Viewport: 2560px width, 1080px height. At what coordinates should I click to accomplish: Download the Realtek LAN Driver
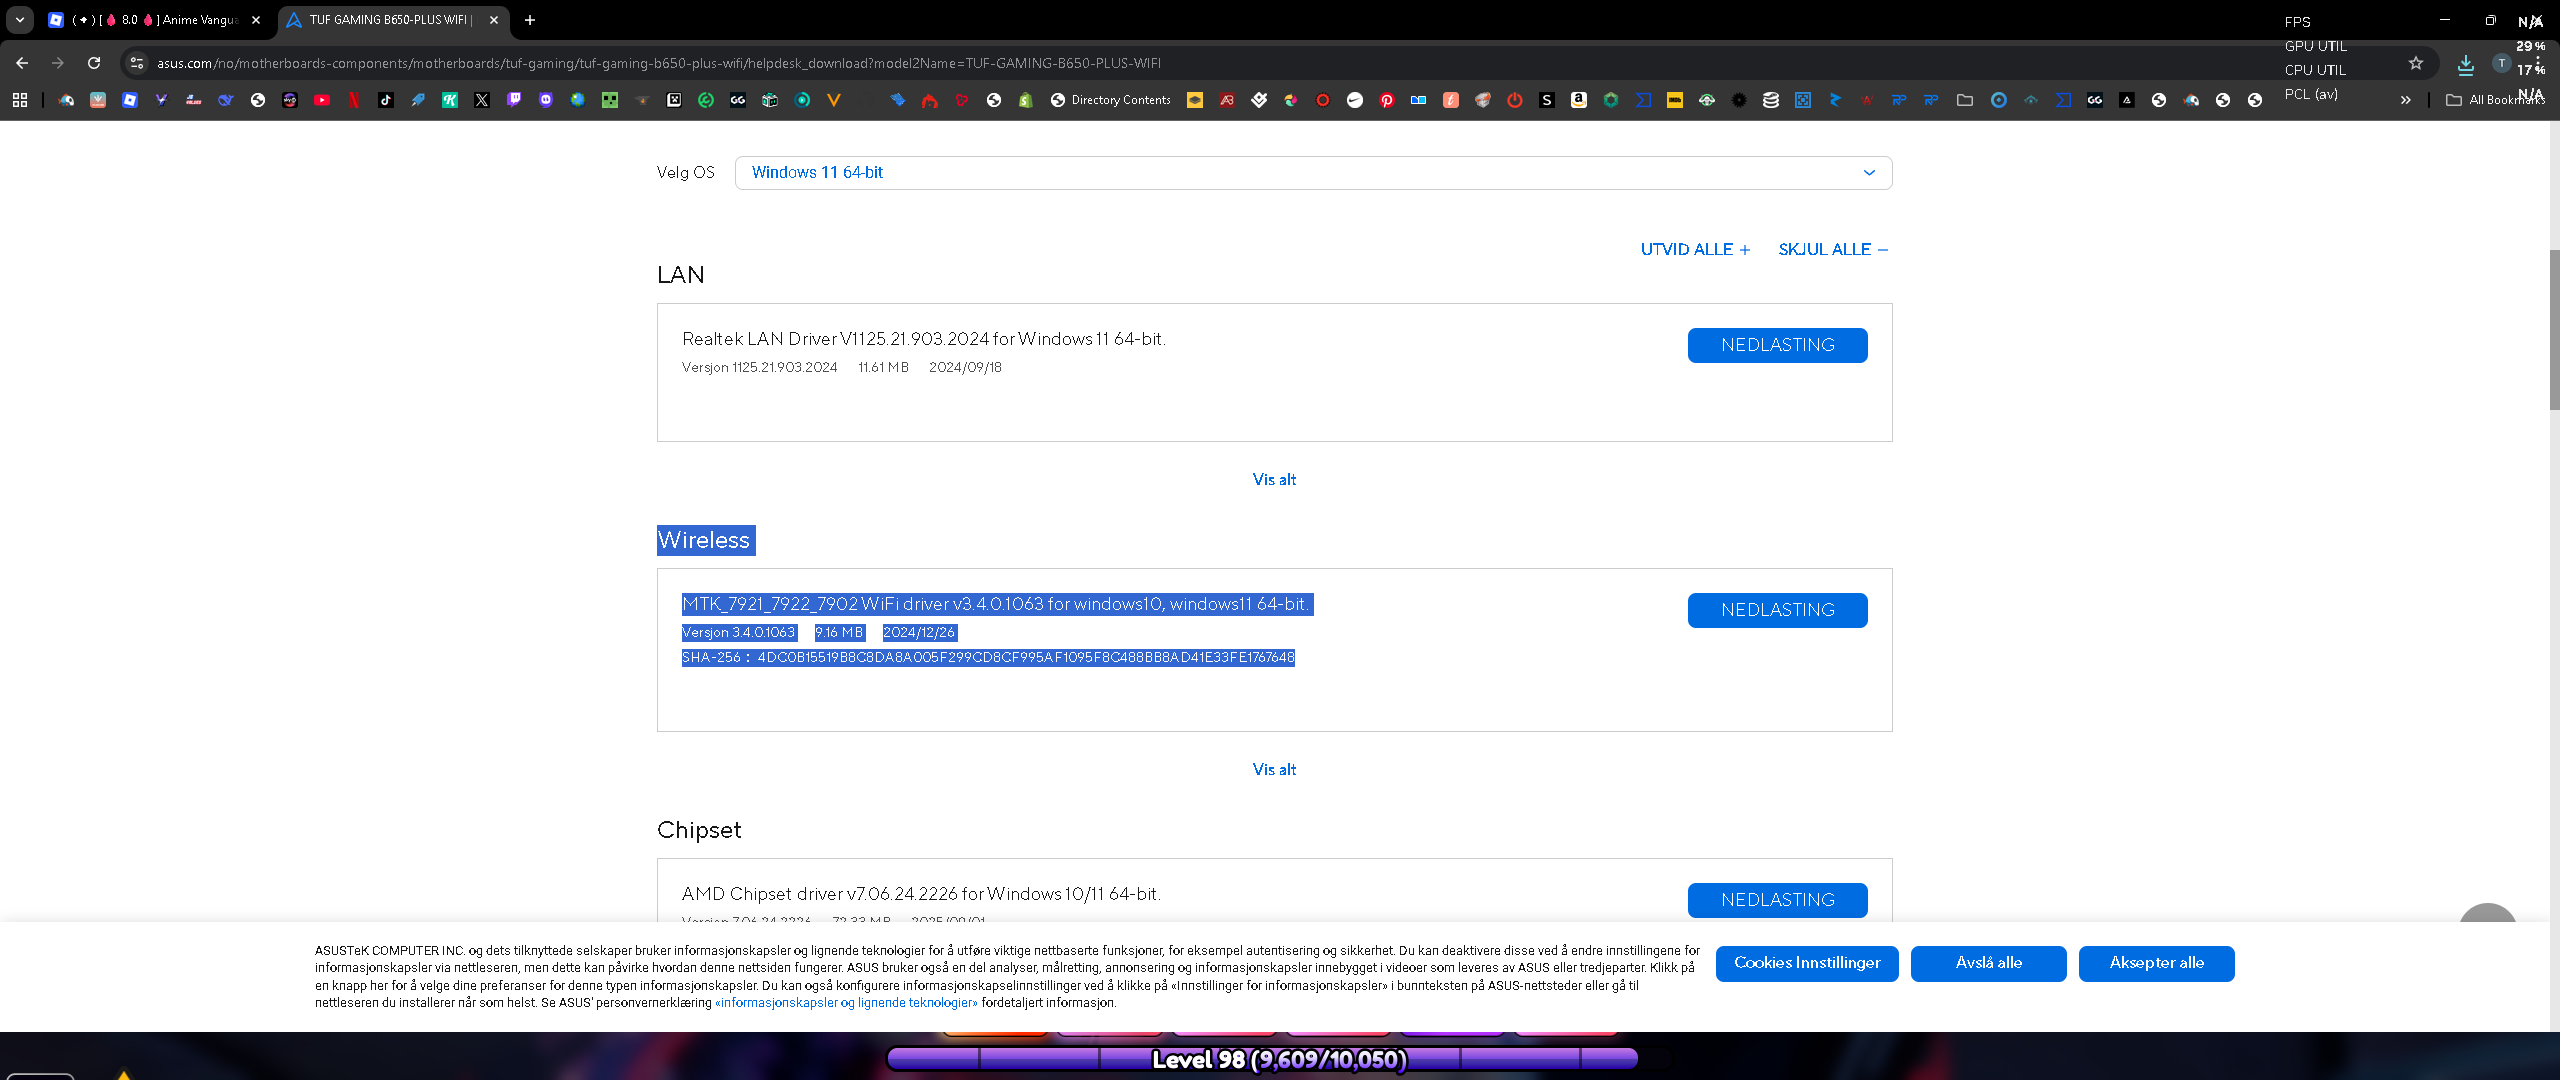tap(1777, 345)
